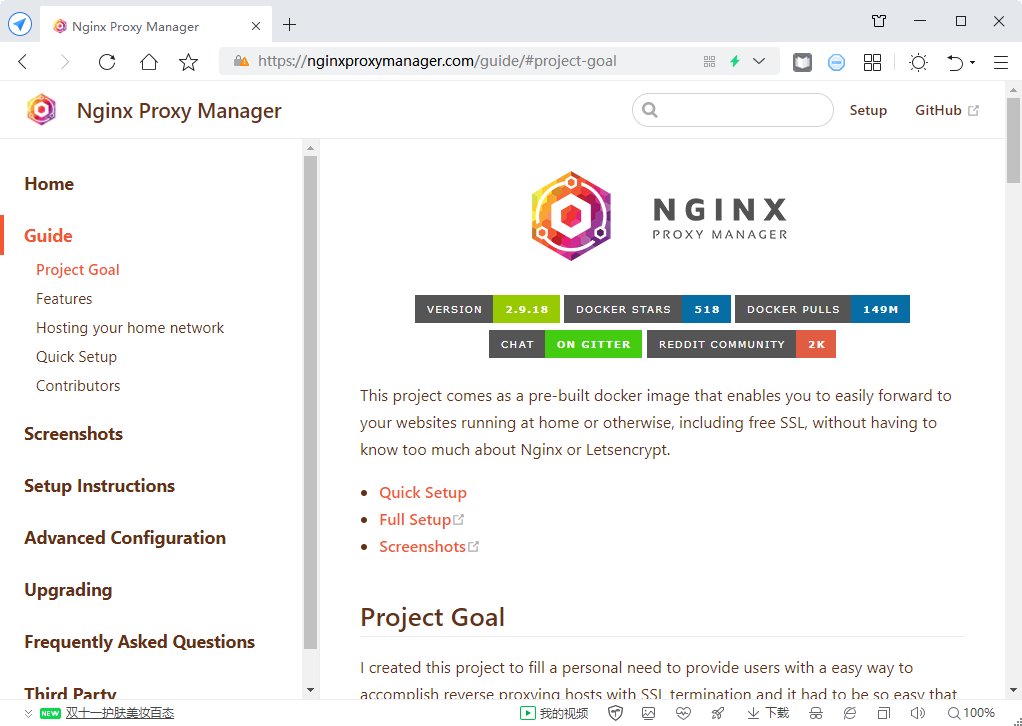Viewport: 1022px width, 726px height.
Task: Open the browser hamburger menu
Action: pyautogui.click(x=1000, y=61)
